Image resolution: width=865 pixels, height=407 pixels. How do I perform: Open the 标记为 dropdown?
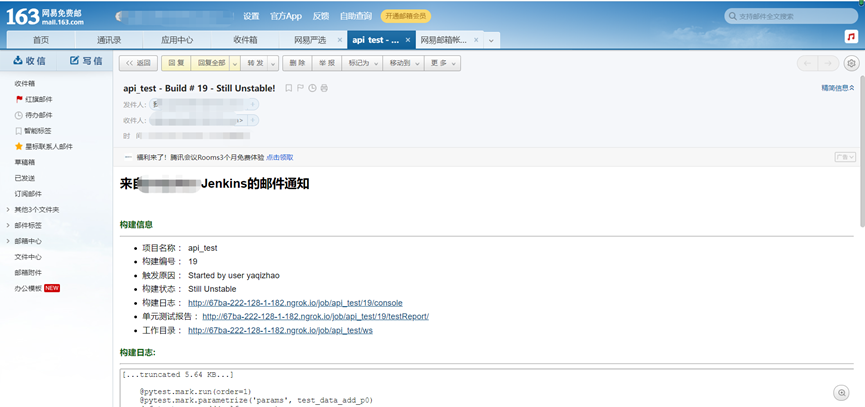[x=362, y=63]
